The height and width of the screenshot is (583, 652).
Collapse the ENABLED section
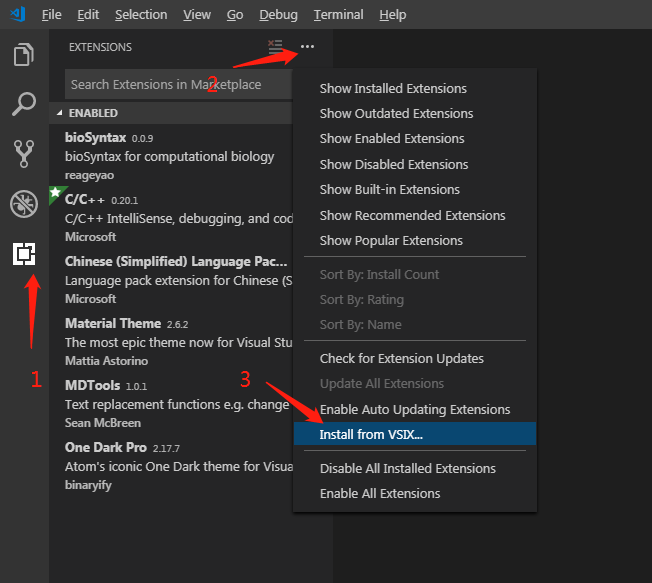click(171, 113)
